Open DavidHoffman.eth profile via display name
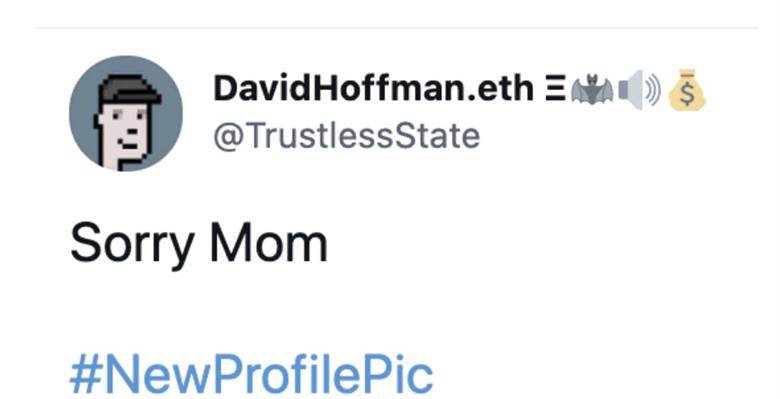 click(373, 88)
